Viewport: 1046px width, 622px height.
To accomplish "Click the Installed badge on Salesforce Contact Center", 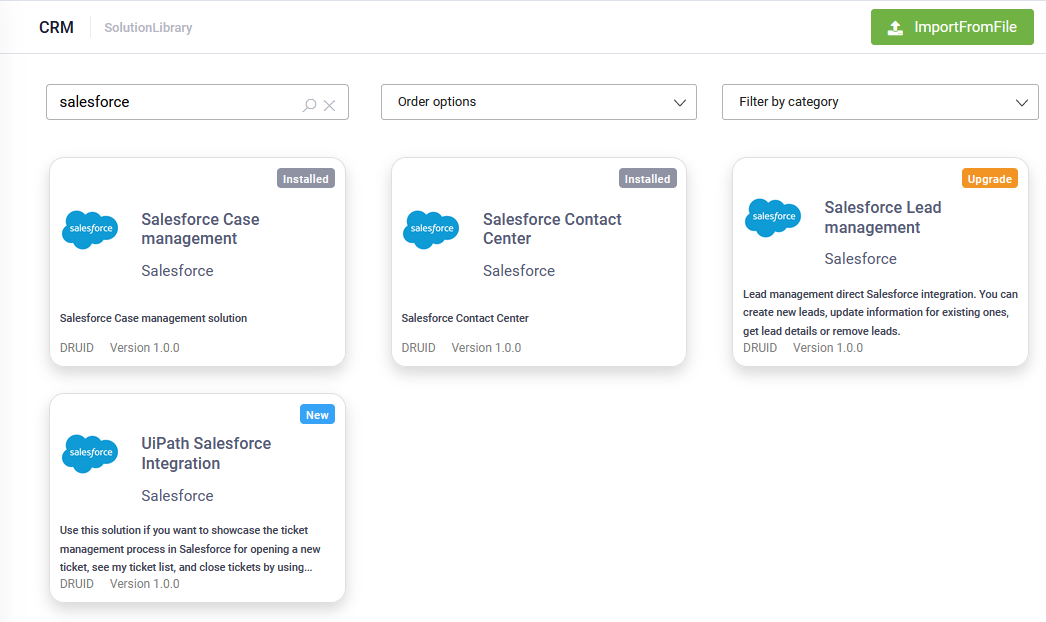I will pyautogui.click(x=647, y=178).
